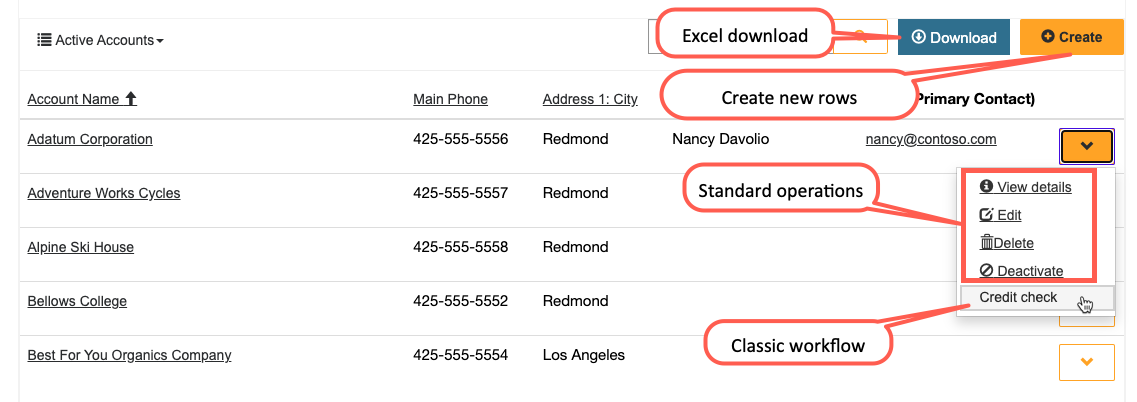Image resolution: width=1137 pixels, height=402 pixels.
Task: Click the ban icon beside Deactivate
Action: tap(985, 271)
